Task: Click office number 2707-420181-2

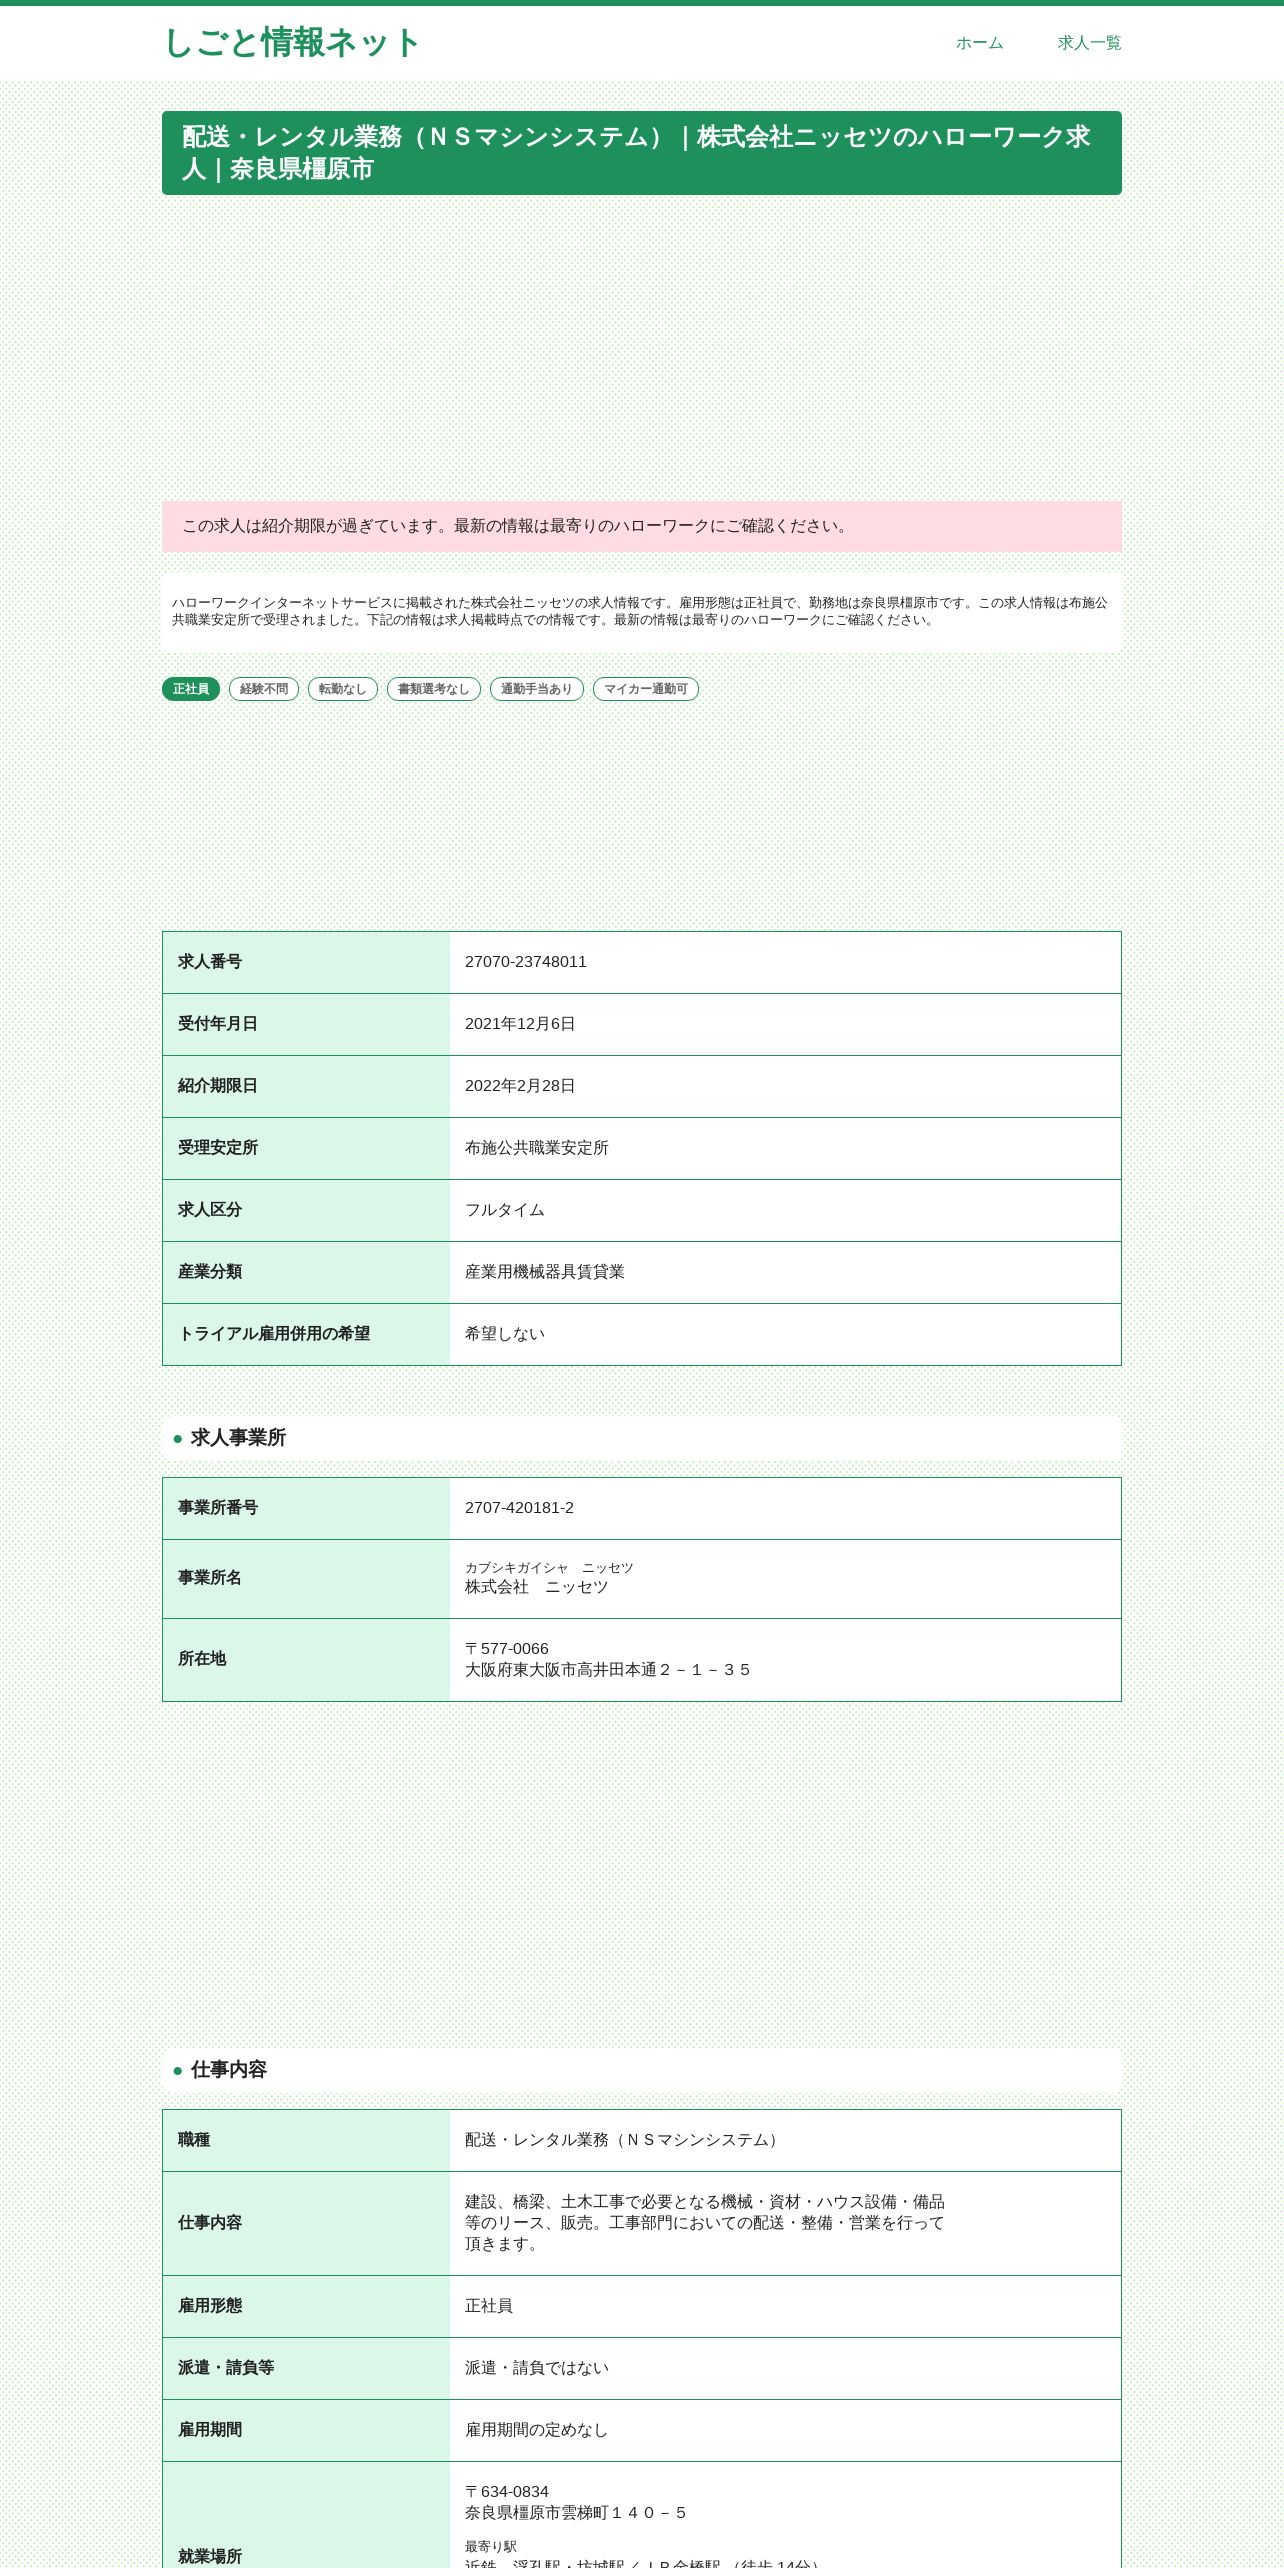Action: 519,1508
